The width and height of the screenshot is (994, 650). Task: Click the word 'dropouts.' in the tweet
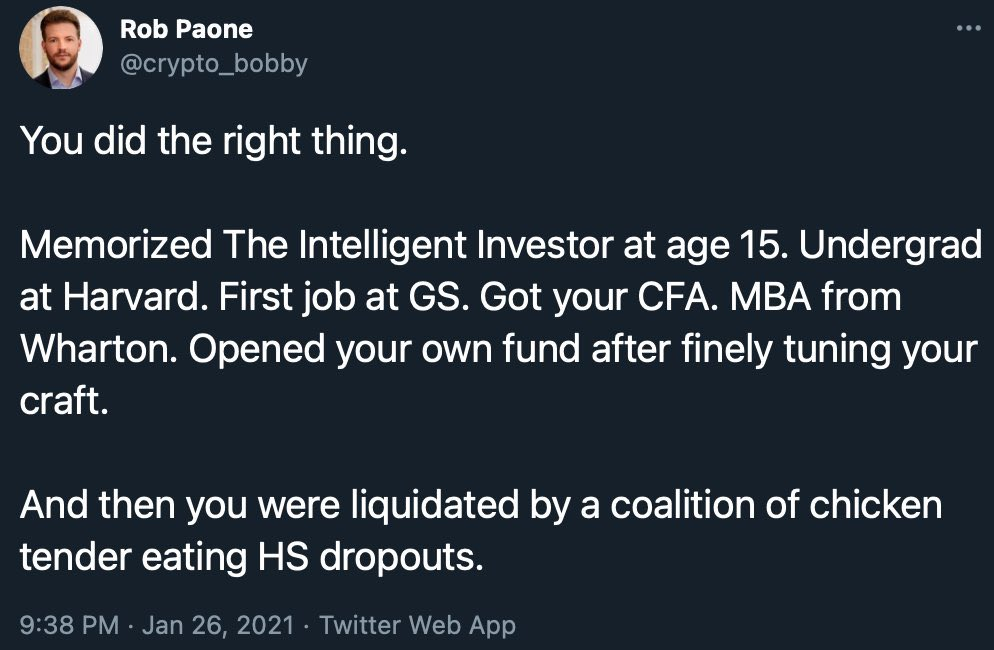pos(401,558)
